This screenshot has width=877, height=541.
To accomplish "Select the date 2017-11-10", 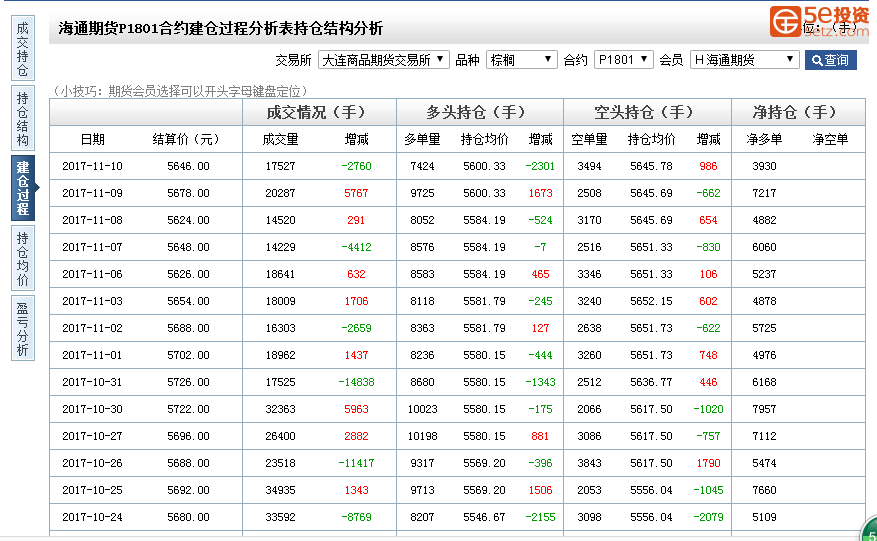I will point(92,166).
